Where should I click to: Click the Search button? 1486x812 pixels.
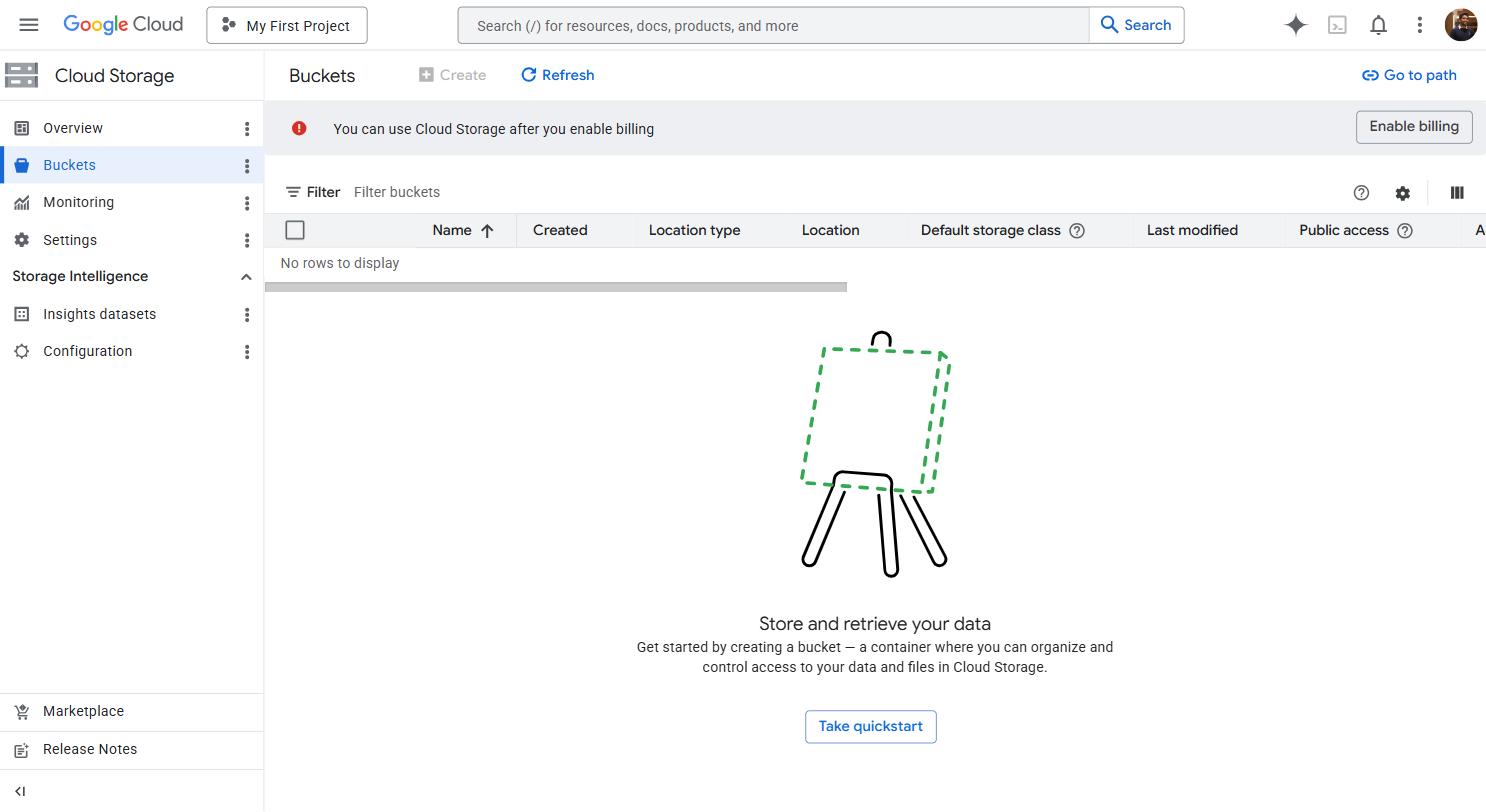point(1136,26)
